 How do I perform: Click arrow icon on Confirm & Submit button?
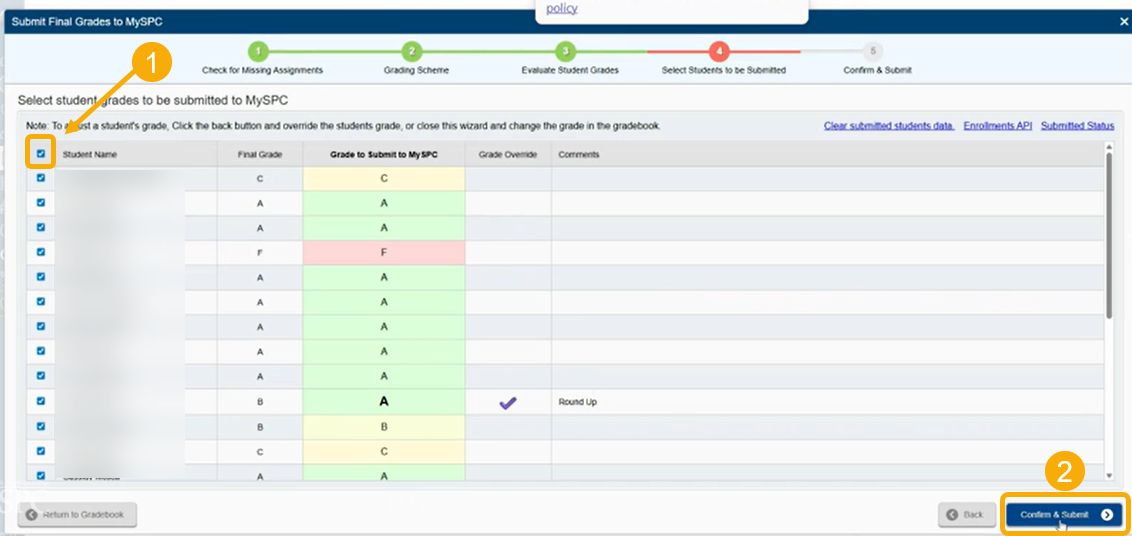(1107, 515)
